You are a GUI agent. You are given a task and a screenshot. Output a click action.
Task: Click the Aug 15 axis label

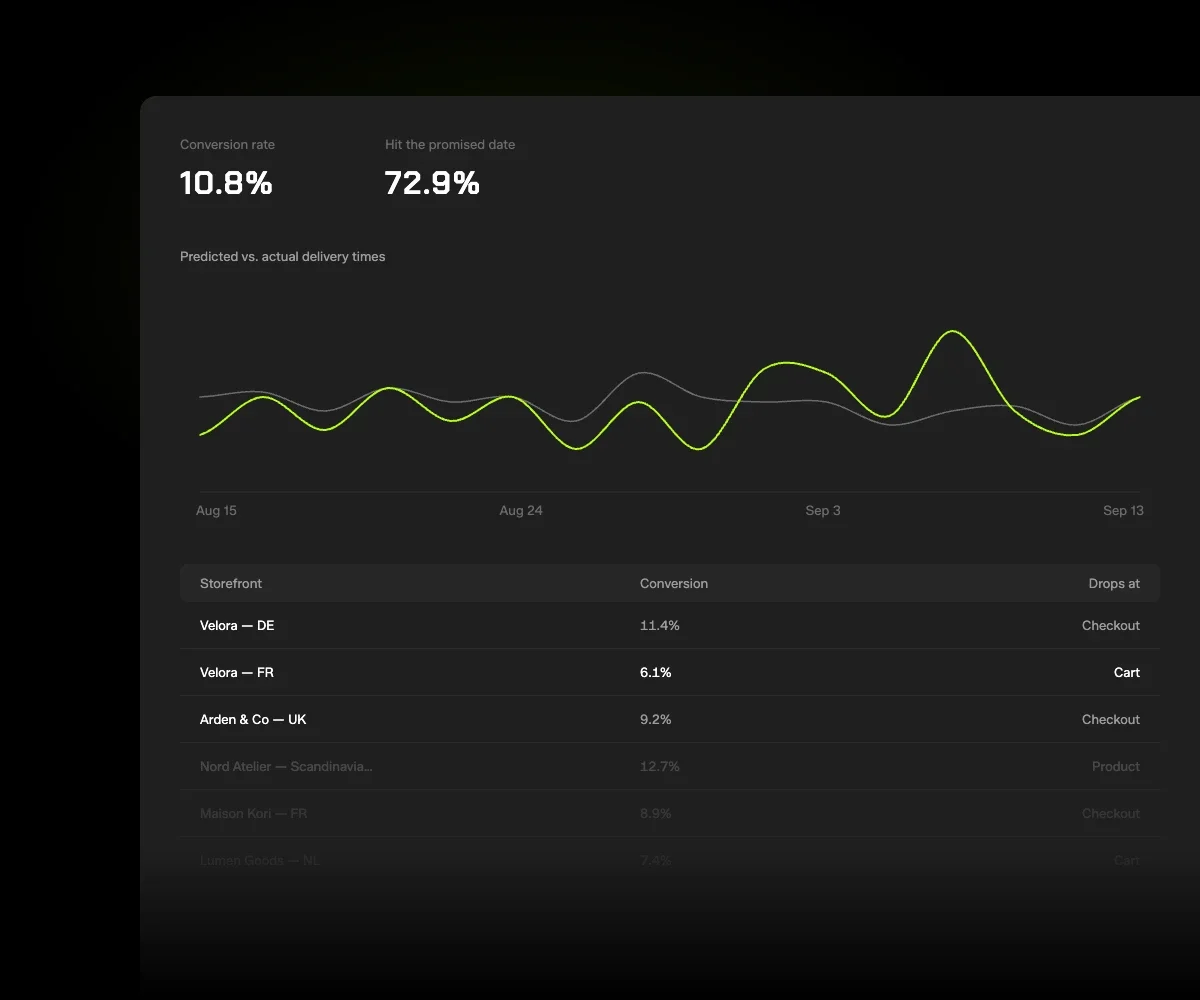(x=216, y=511)
